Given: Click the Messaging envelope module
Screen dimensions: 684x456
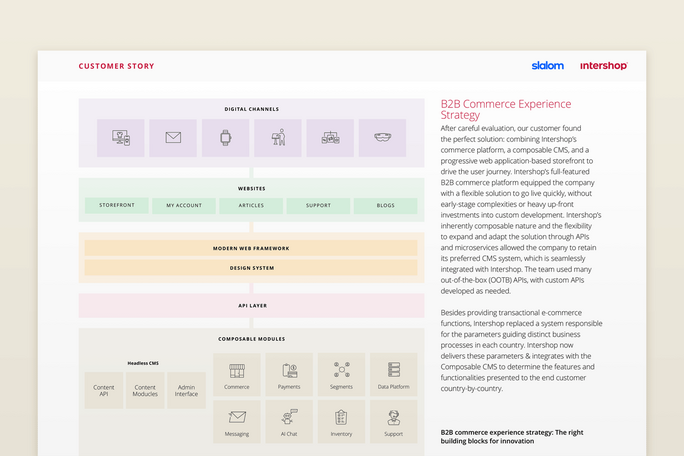Looking at the screenshot, I should 237,420.
